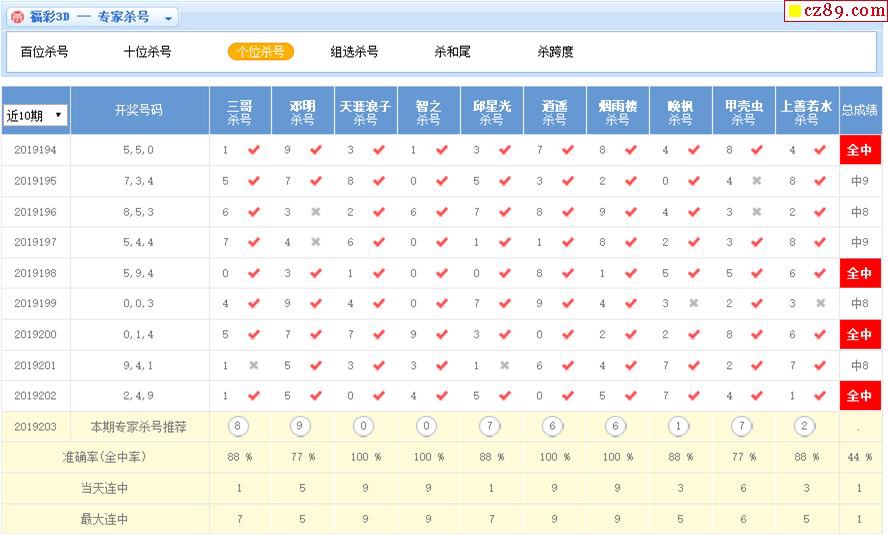Expand the 近10期 period selector
This screenshot has height=537, width=888.
[x=35, y=115]
